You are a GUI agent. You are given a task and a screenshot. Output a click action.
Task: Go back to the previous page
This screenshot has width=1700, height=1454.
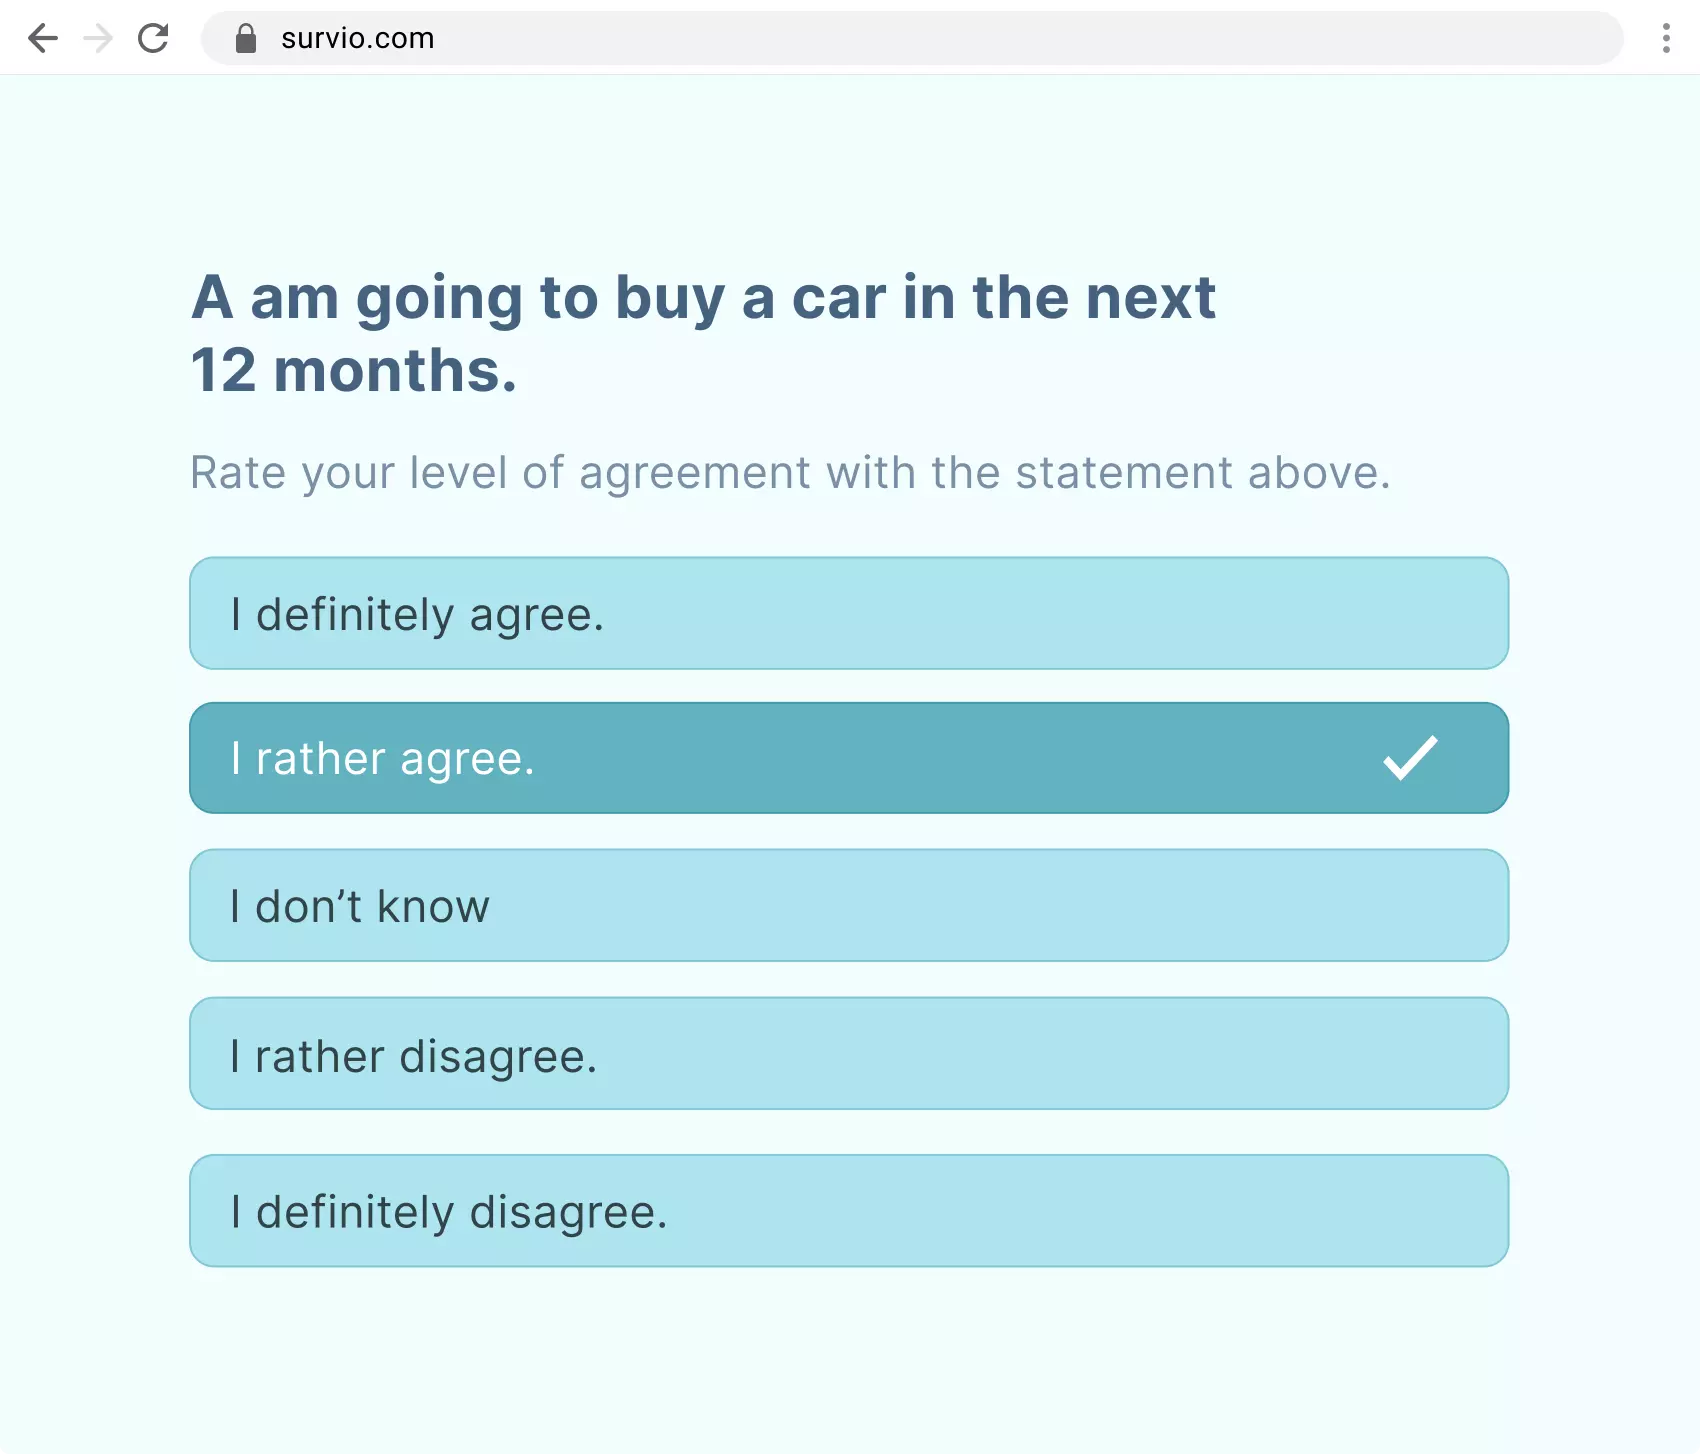tap(43, 39)
